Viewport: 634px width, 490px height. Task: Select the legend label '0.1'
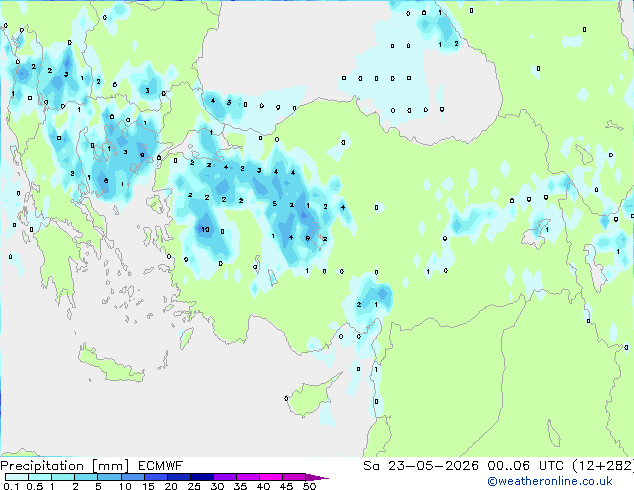coord(11,486)
